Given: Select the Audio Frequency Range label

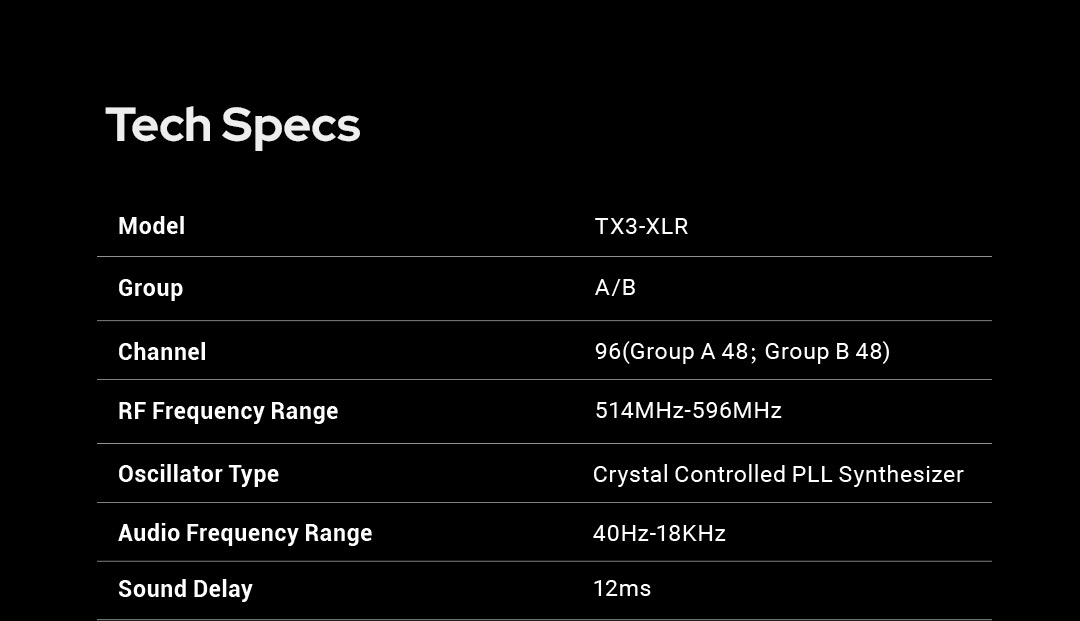Looking at the screenshot, I should click(x=245, y=533).
